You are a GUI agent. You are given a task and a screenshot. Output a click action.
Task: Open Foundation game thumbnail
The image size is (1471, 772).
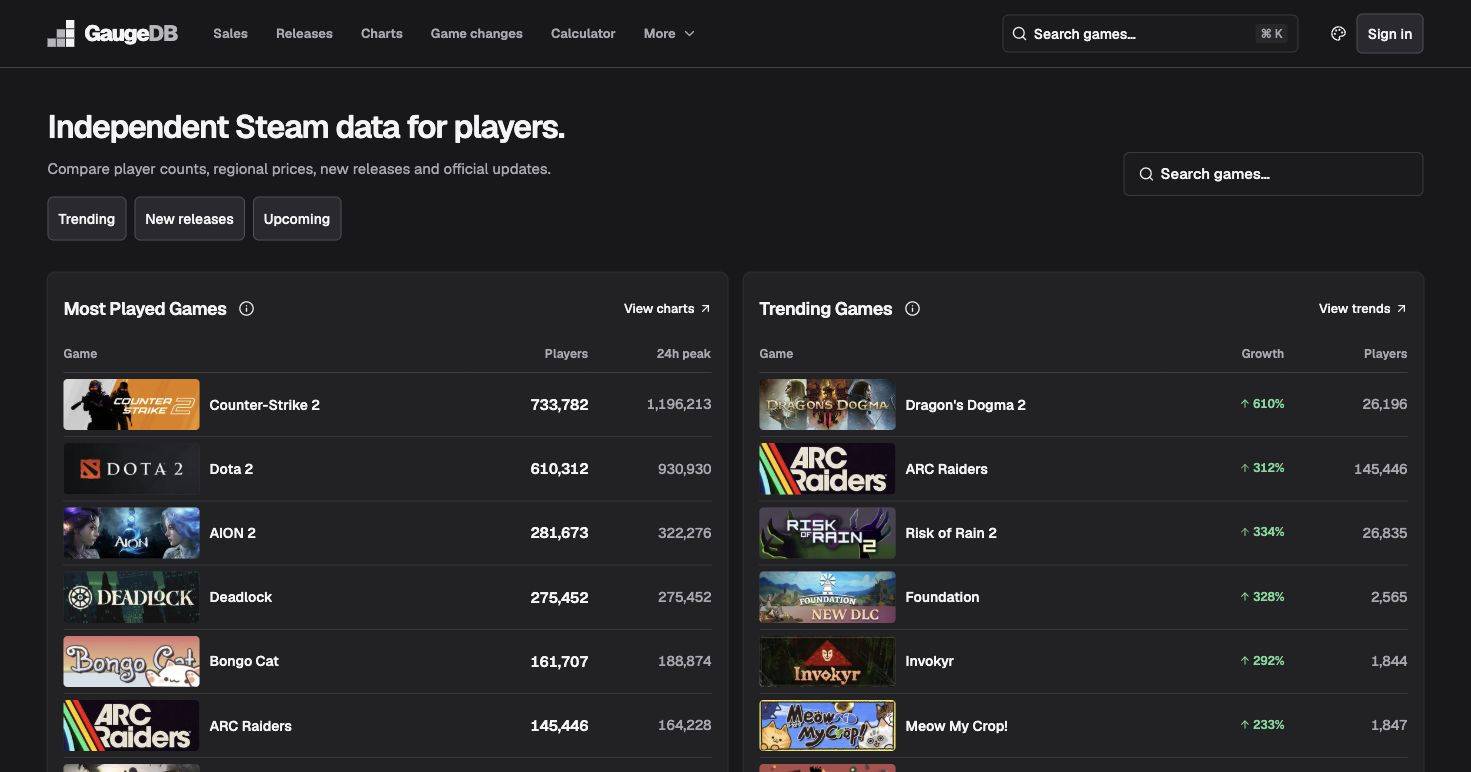coord(827,597)
